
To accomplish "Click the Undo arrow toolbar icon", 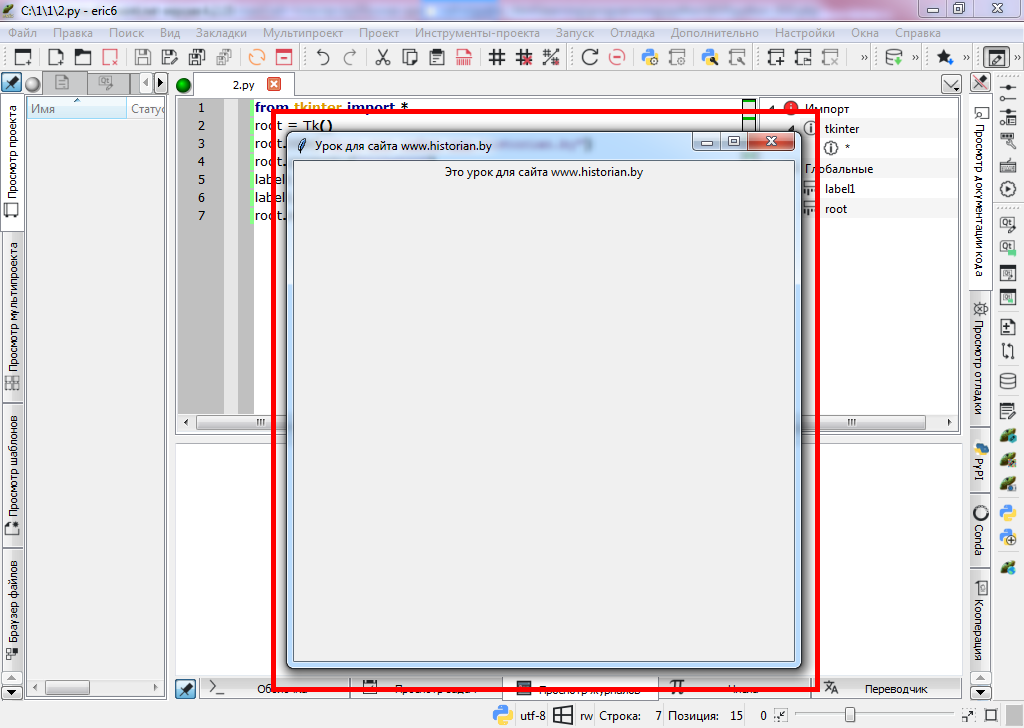I will pyautogui.click(x=323, y=57).
